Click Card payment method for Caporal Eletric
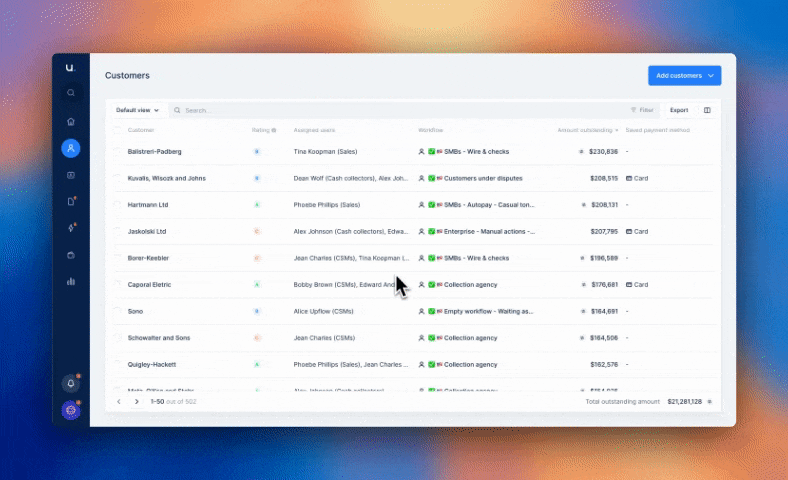The width and height of the screenshot is (788, 480). pyautogui.click(x=637, y=284)
